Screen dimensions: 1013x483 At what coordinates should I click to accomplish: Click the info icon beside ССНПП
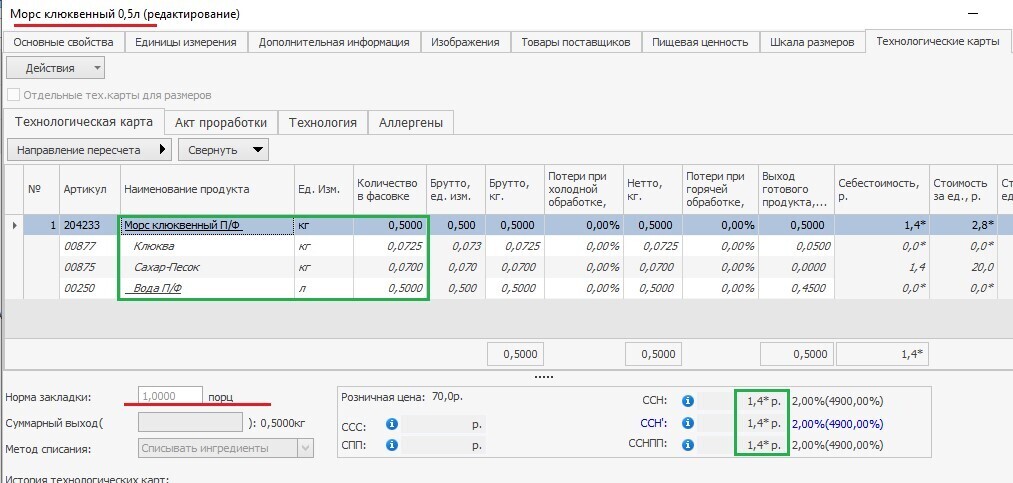pyautogui.click(x=688, y=443)
